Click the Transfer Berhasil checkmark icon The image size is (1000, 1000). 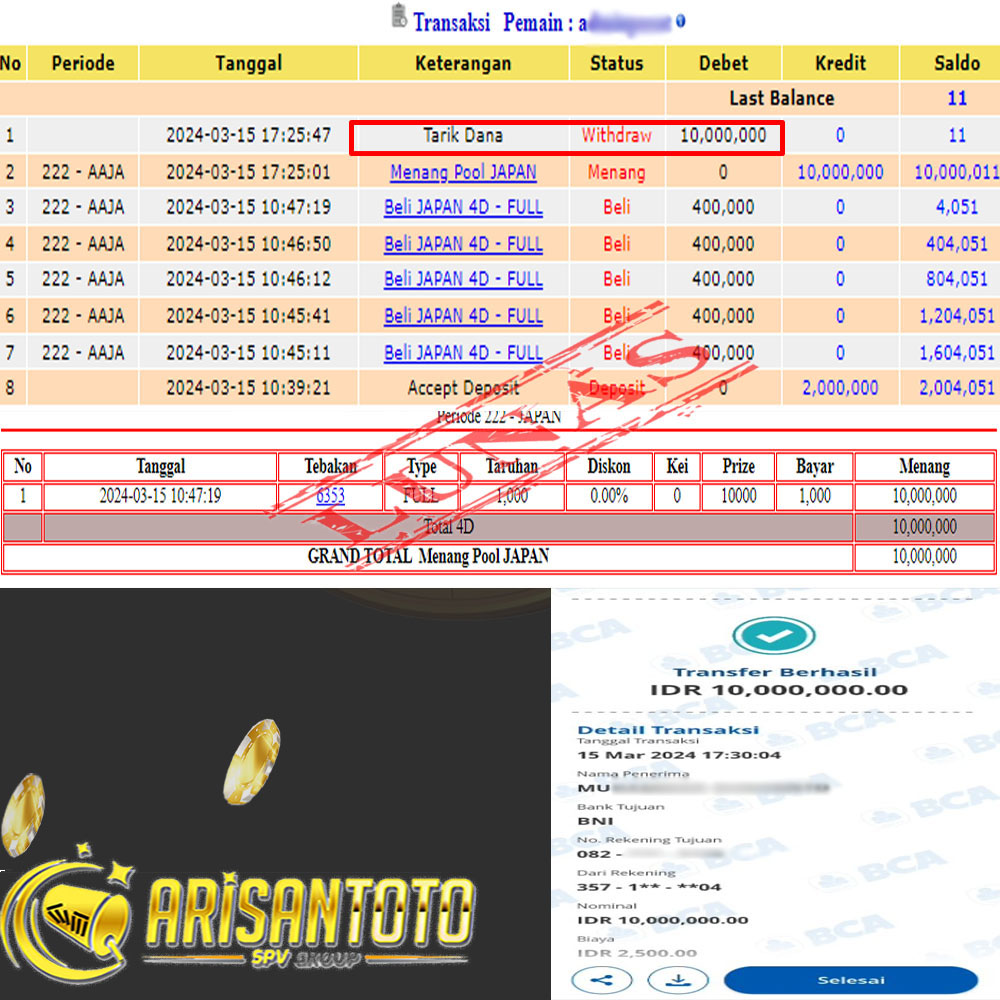click(x=774, y=635)
